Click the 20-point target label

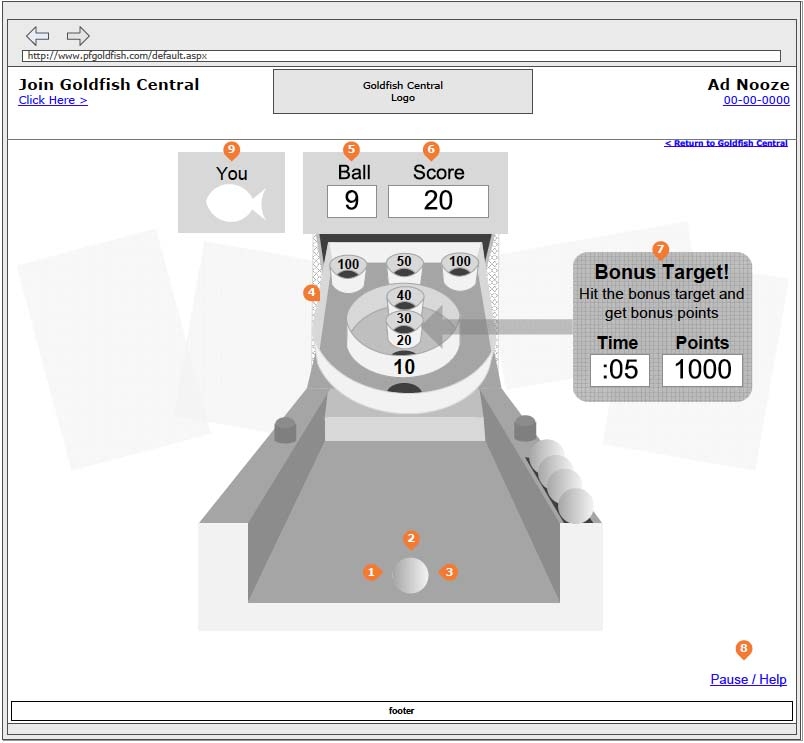click(404, 340)
